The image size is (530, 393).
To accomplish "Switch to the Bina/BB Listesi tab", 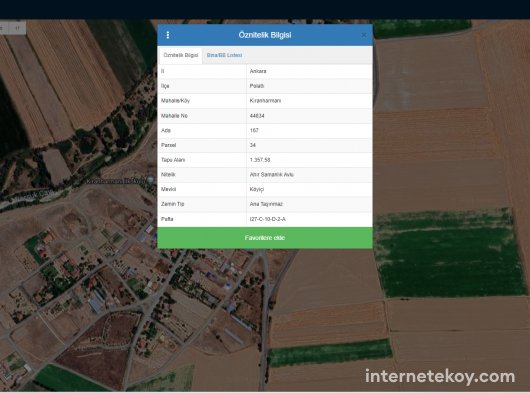I will (x=224, y=55).
